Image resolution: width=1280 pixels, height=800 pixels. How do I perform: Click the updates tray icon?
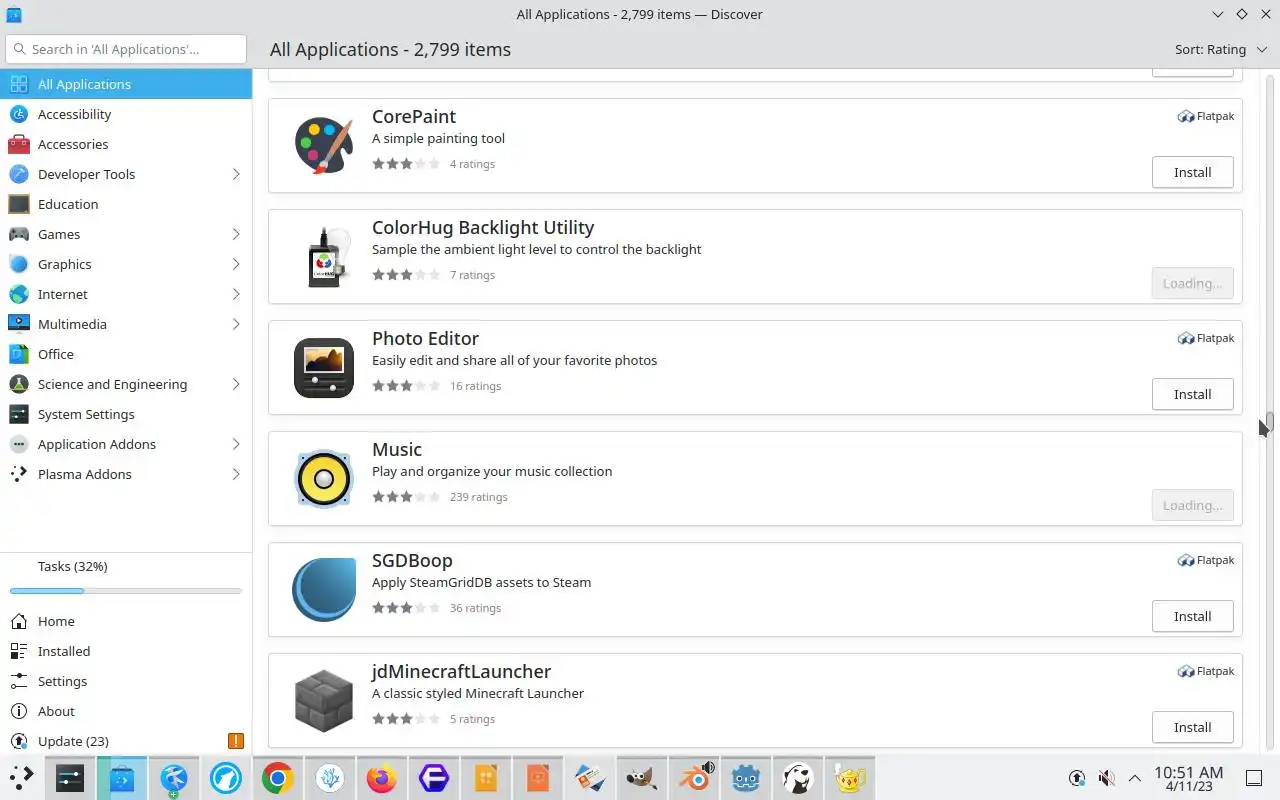pos(1077,778)
